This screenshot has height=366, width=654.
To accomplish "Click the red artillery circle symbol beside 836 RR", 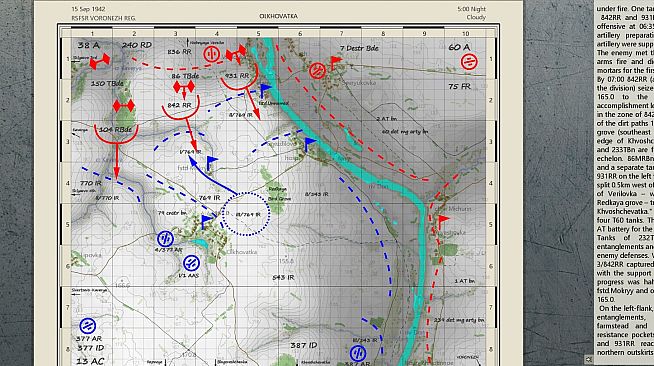I will click(x=211, y=54).
